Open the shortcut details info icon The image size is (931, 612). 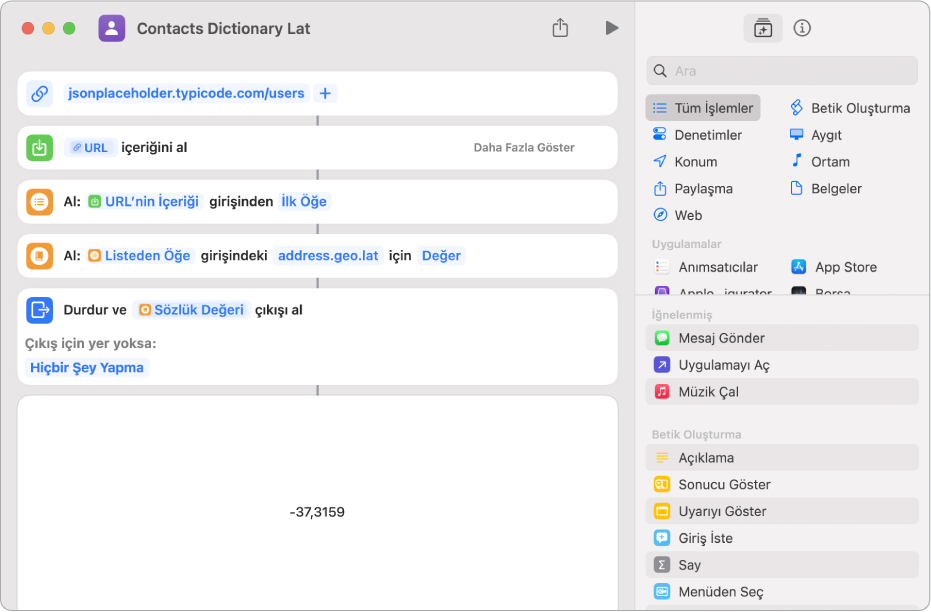(802, 28)
